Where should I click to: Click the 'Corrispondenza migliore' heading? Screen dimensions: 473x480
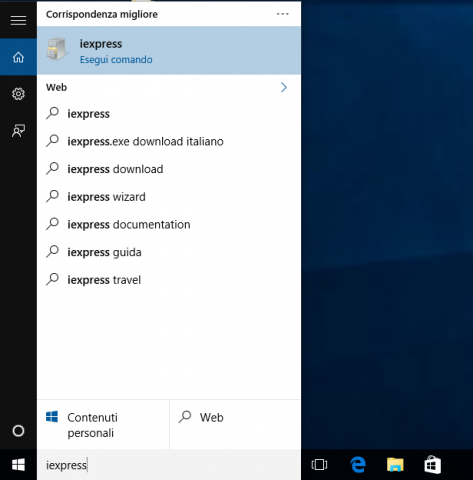click(x=102, y=14)
